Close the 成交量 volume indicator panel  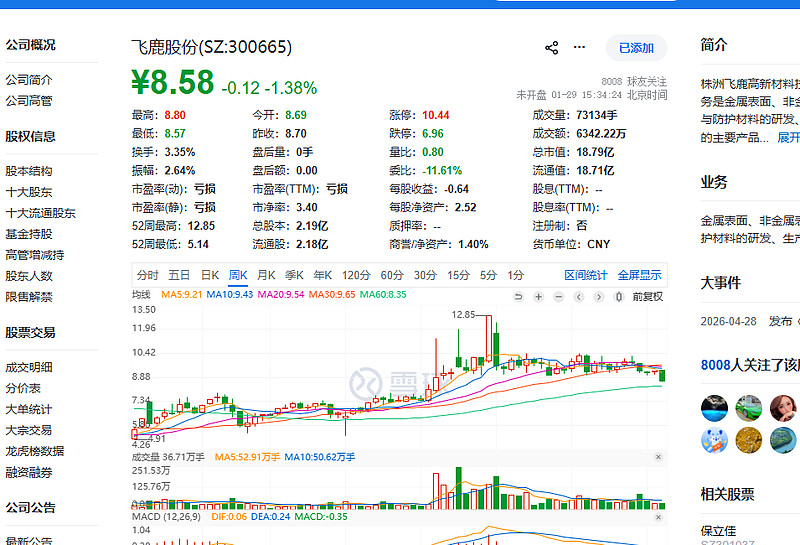coord(658,457)
